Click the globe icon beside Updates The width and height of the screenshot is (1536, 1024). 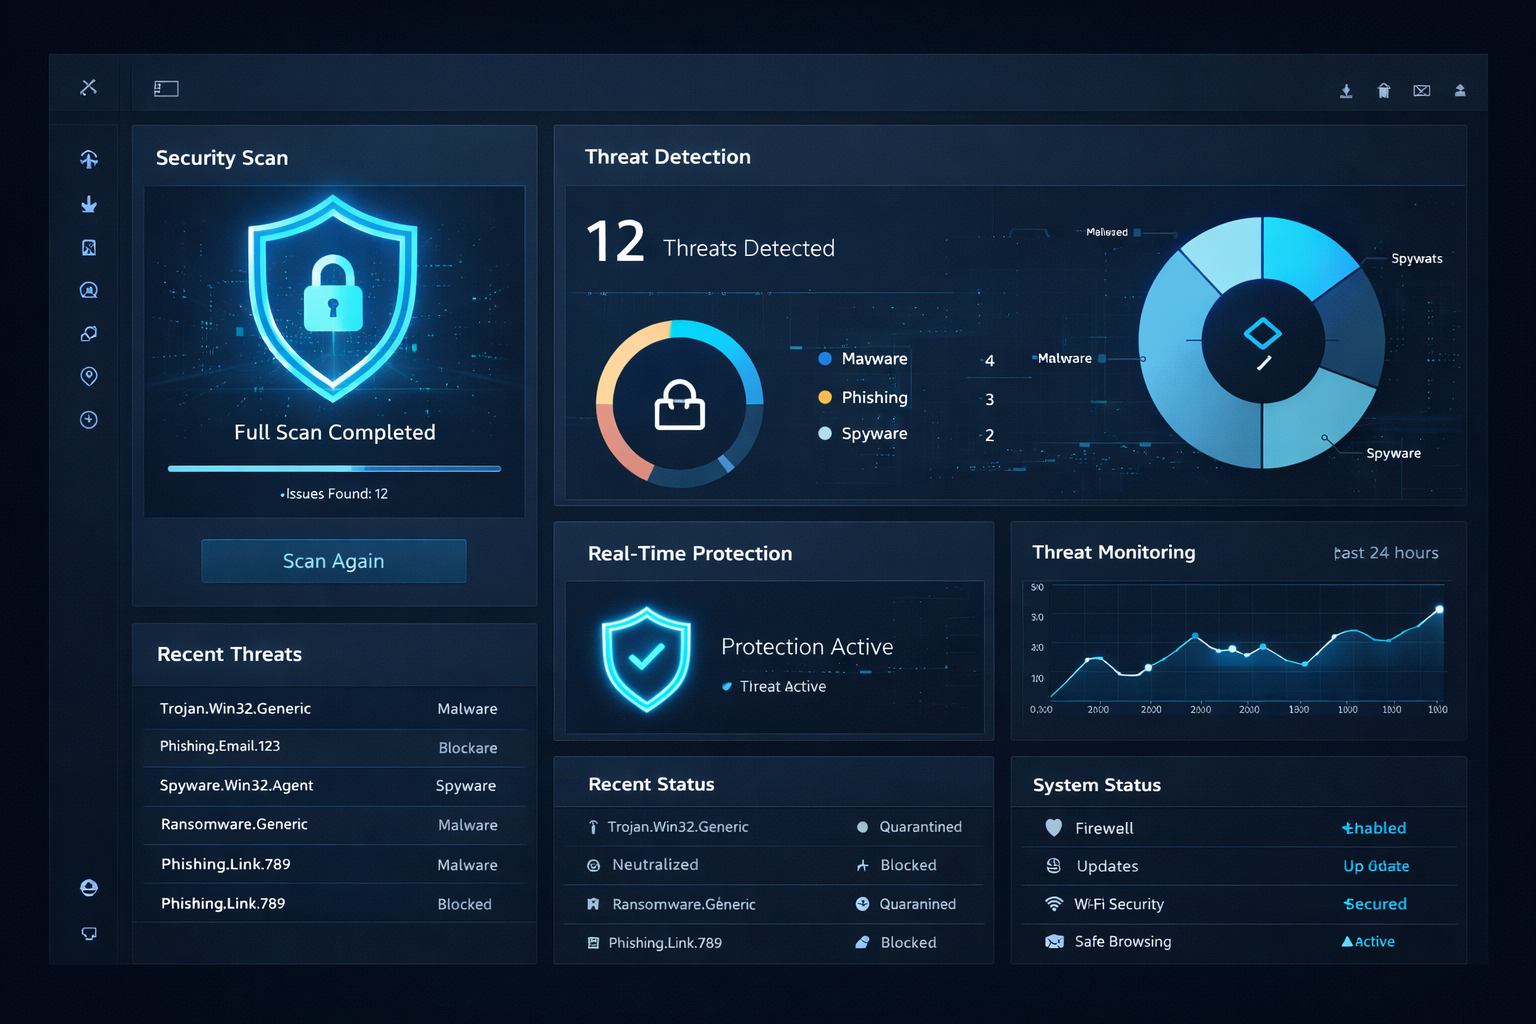pyautogui.click(x=1054, y=866)
